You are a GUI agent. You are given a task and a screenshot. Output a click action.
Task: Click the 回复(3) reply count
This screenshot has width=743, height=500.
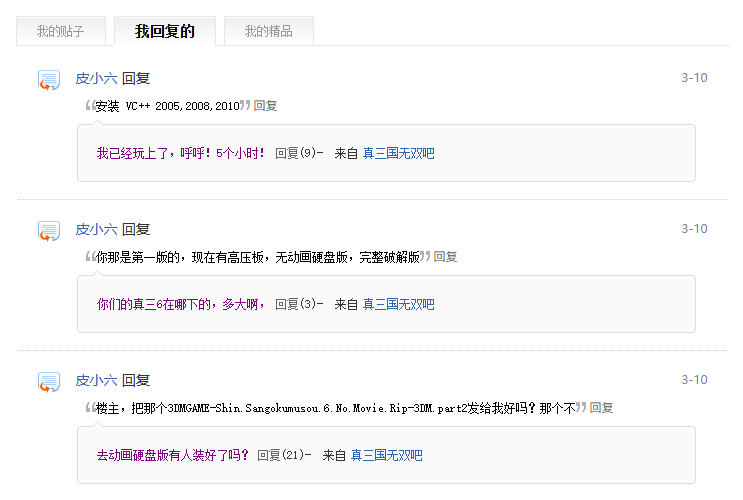(299, 304)
